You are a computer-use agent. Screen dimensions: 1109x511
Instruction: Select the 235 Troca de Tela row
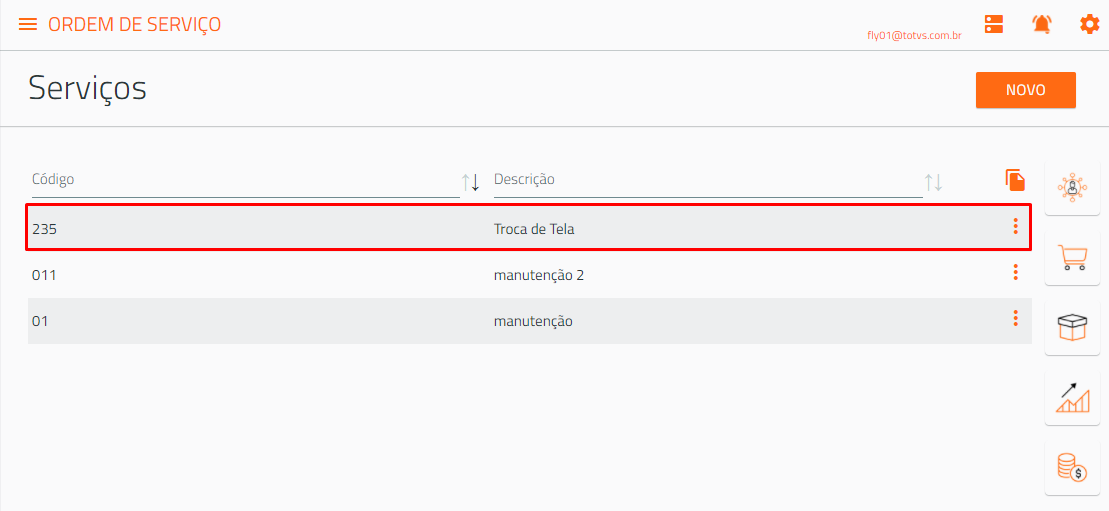click(528, 228)
